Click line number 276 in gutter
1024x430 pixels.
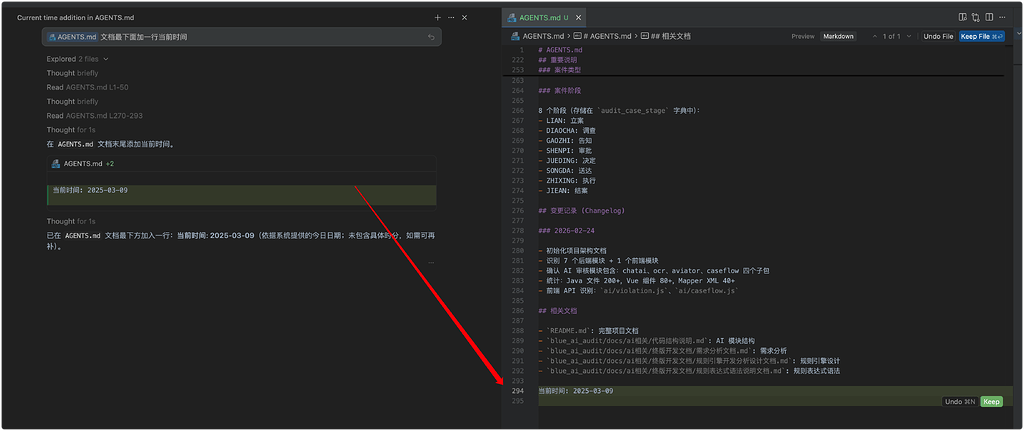(517, 210)
